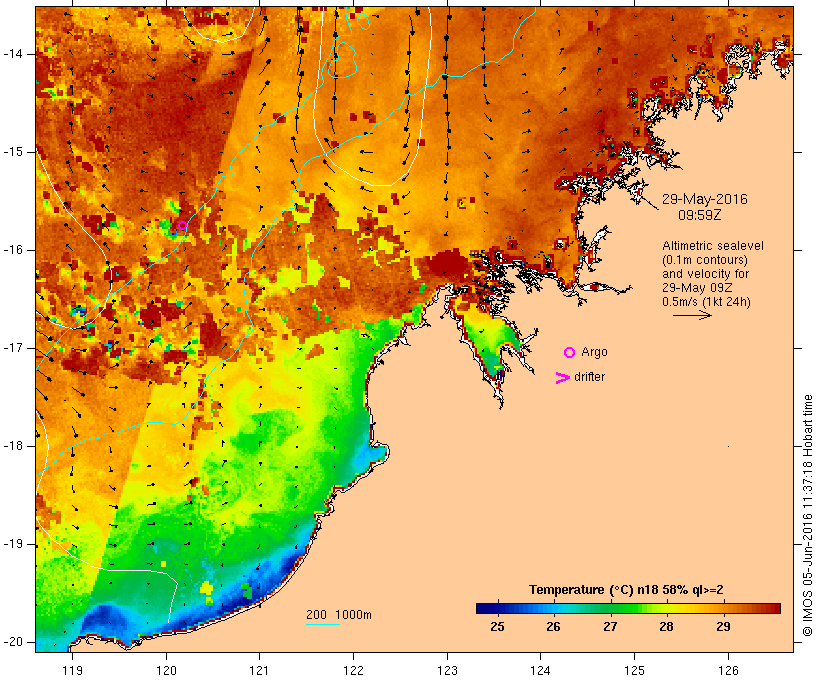Click the 'and velocity for' text line
The height and width of the screenshot is (680, 820).
pyautogui.click(x=705, y=274)
